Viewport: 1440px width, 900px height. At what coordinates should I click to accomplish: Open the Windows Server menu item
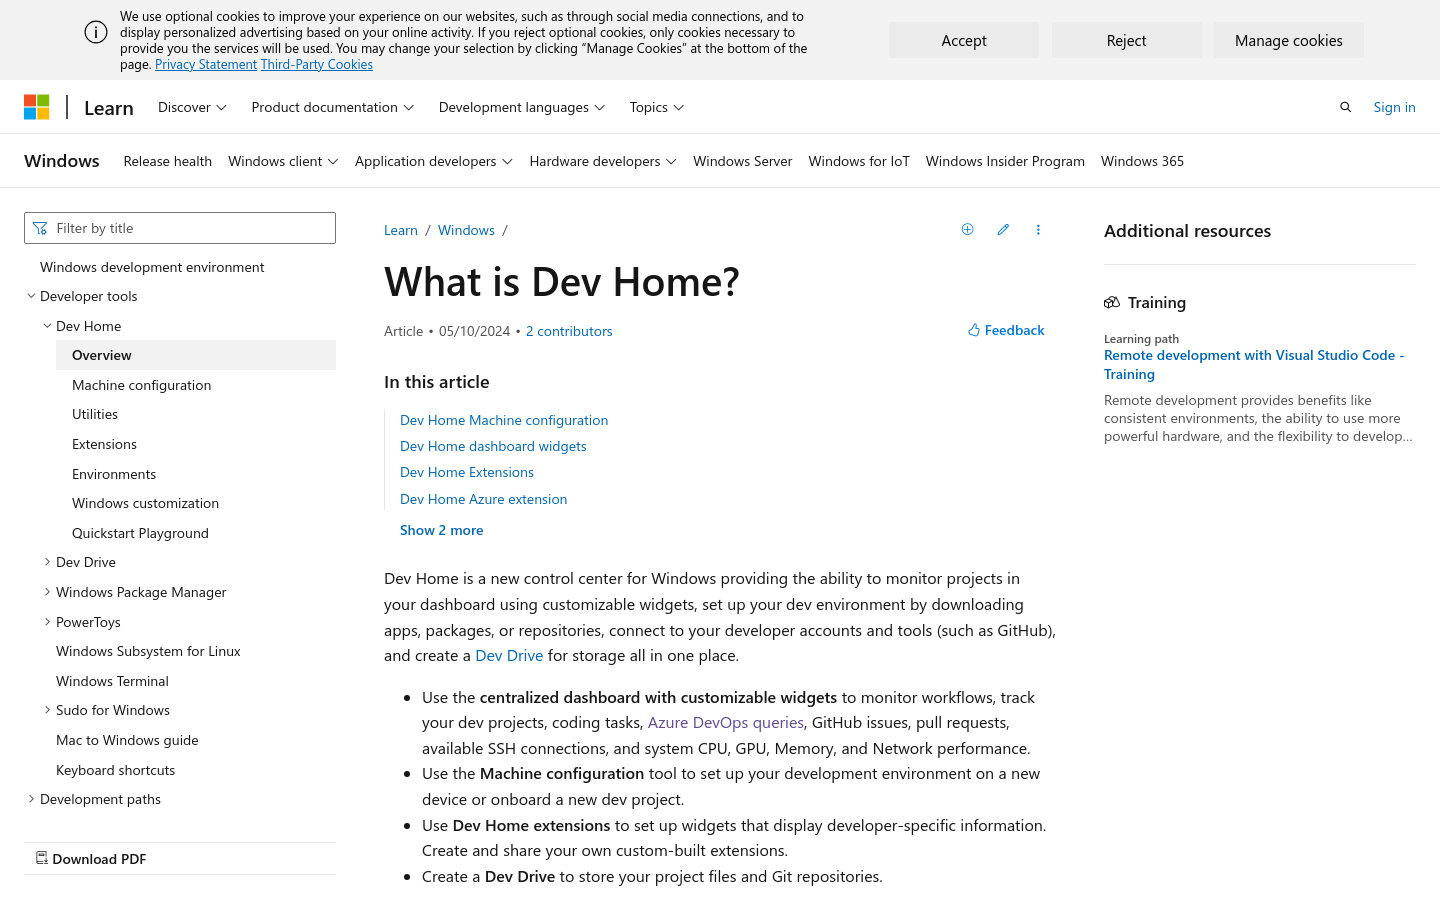click(x=743, y=161)
